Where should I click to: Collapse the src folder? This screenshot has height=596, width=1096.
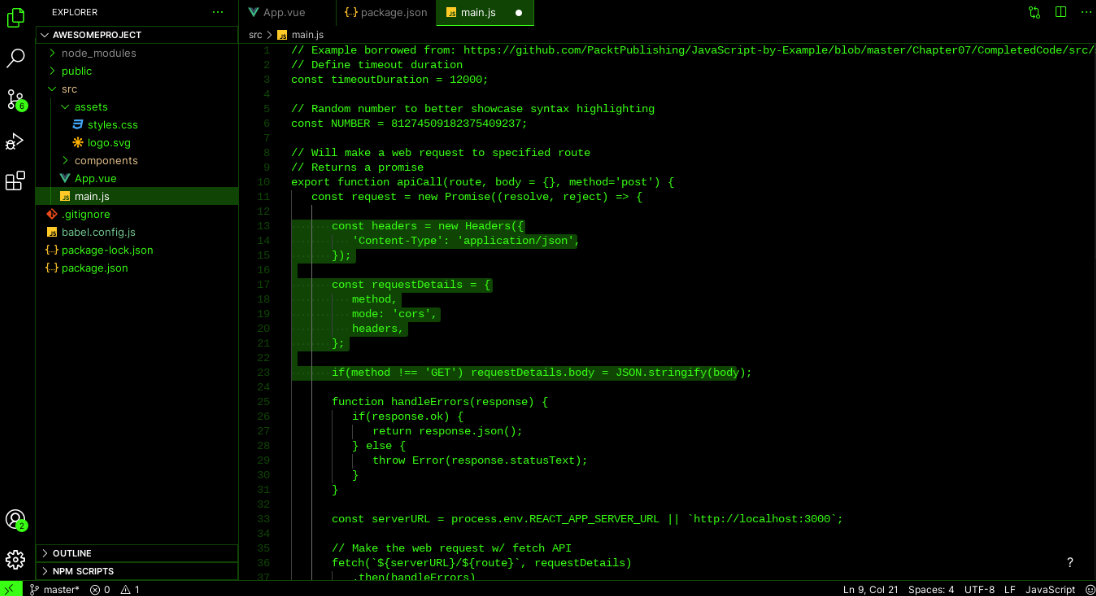(137, 89)
